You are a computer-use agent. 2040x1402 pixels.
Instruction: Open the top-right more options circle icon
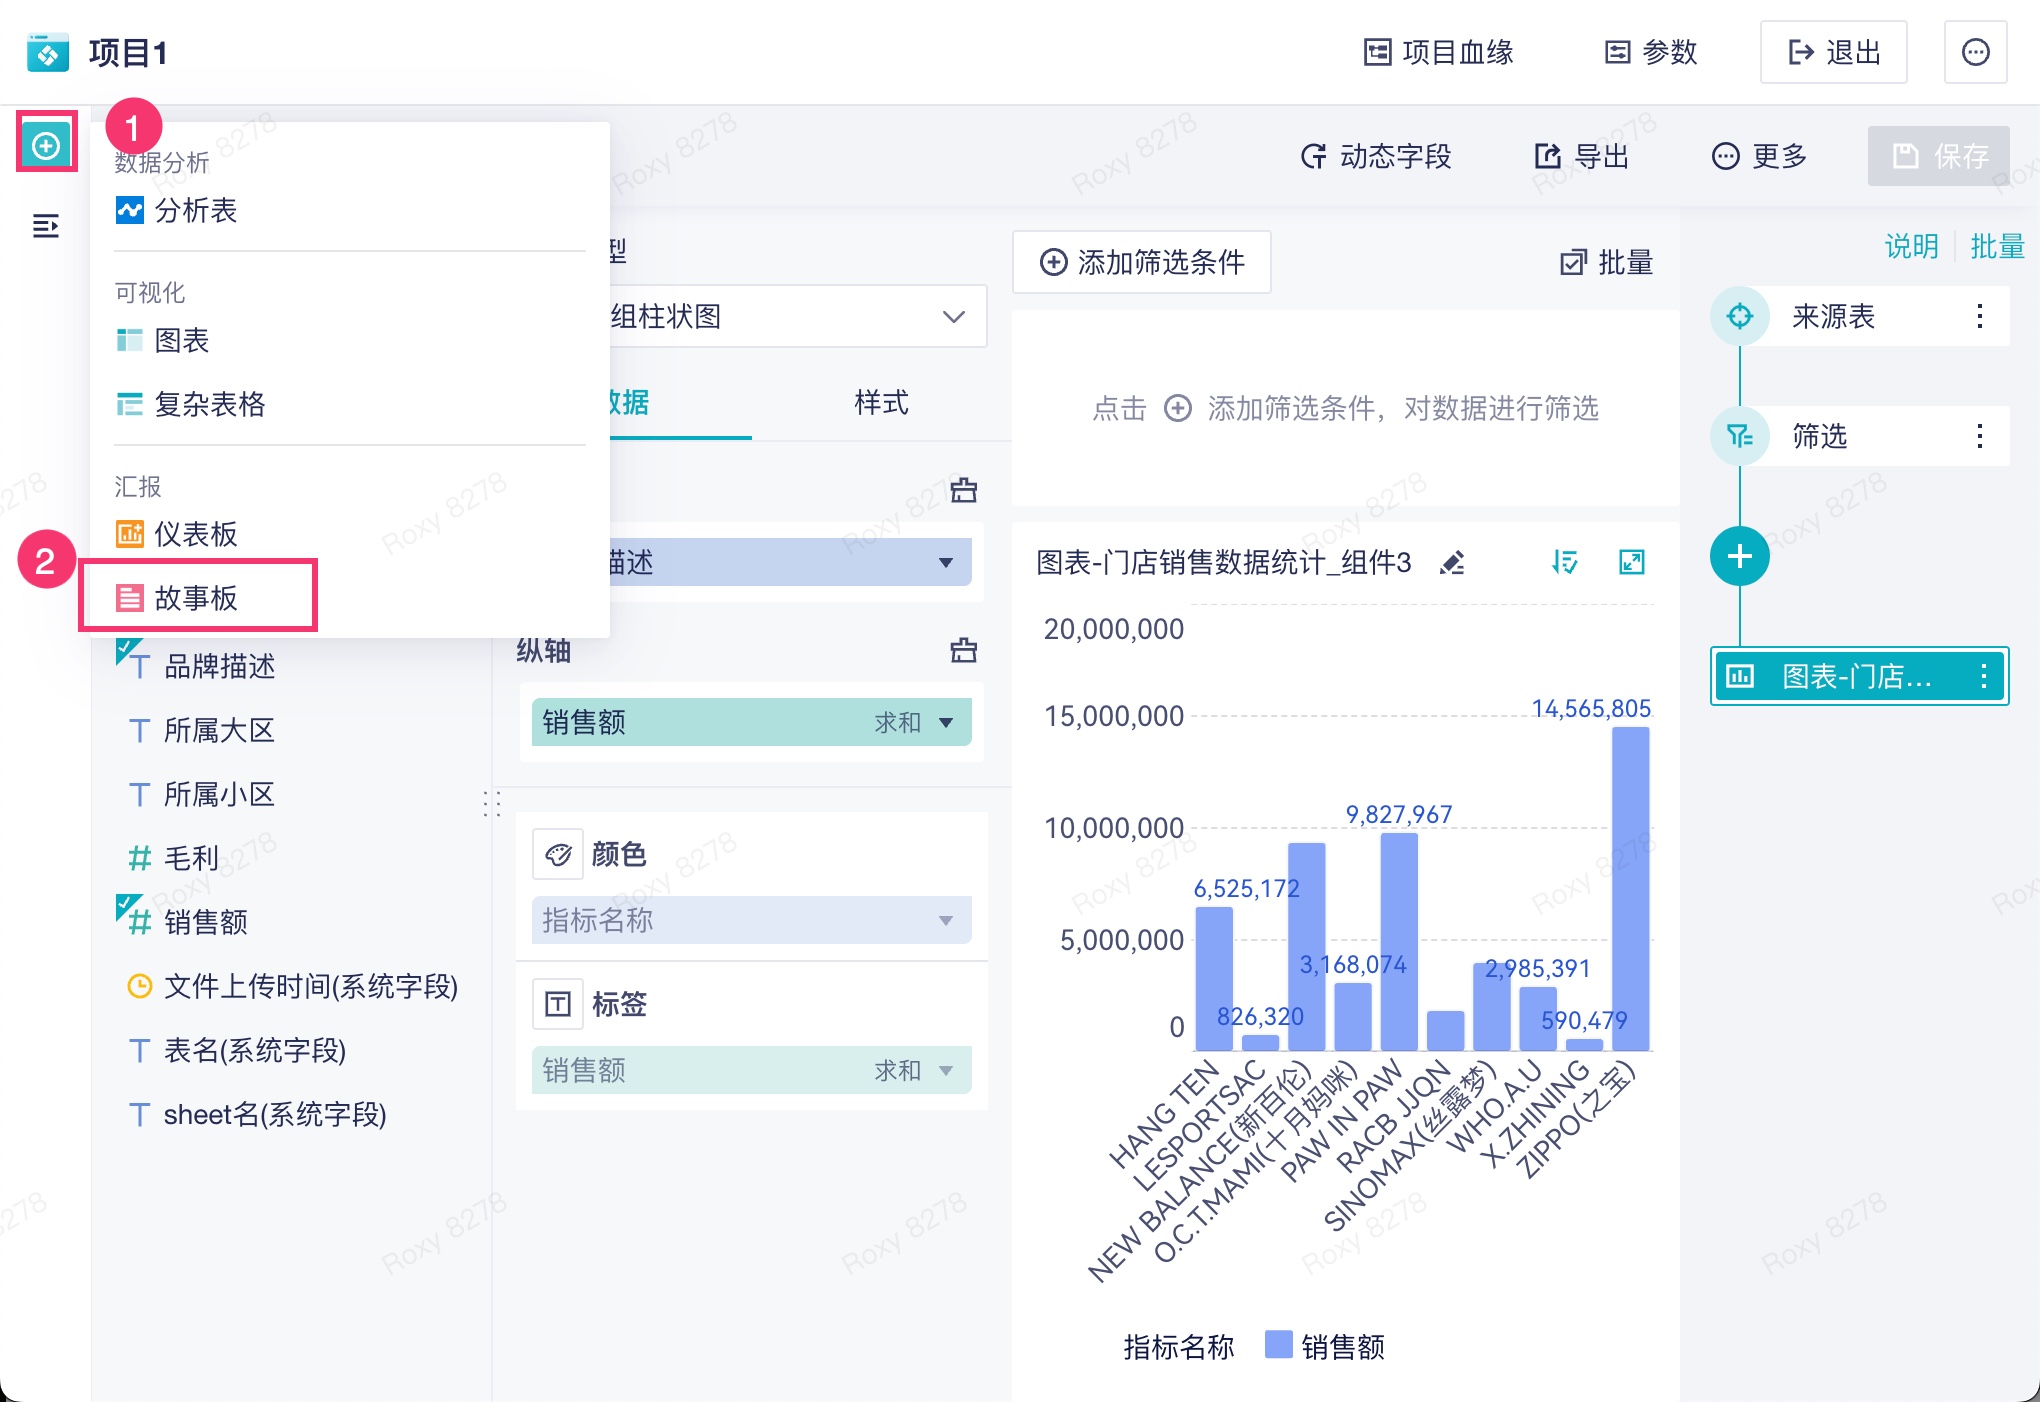[1975, 53]
